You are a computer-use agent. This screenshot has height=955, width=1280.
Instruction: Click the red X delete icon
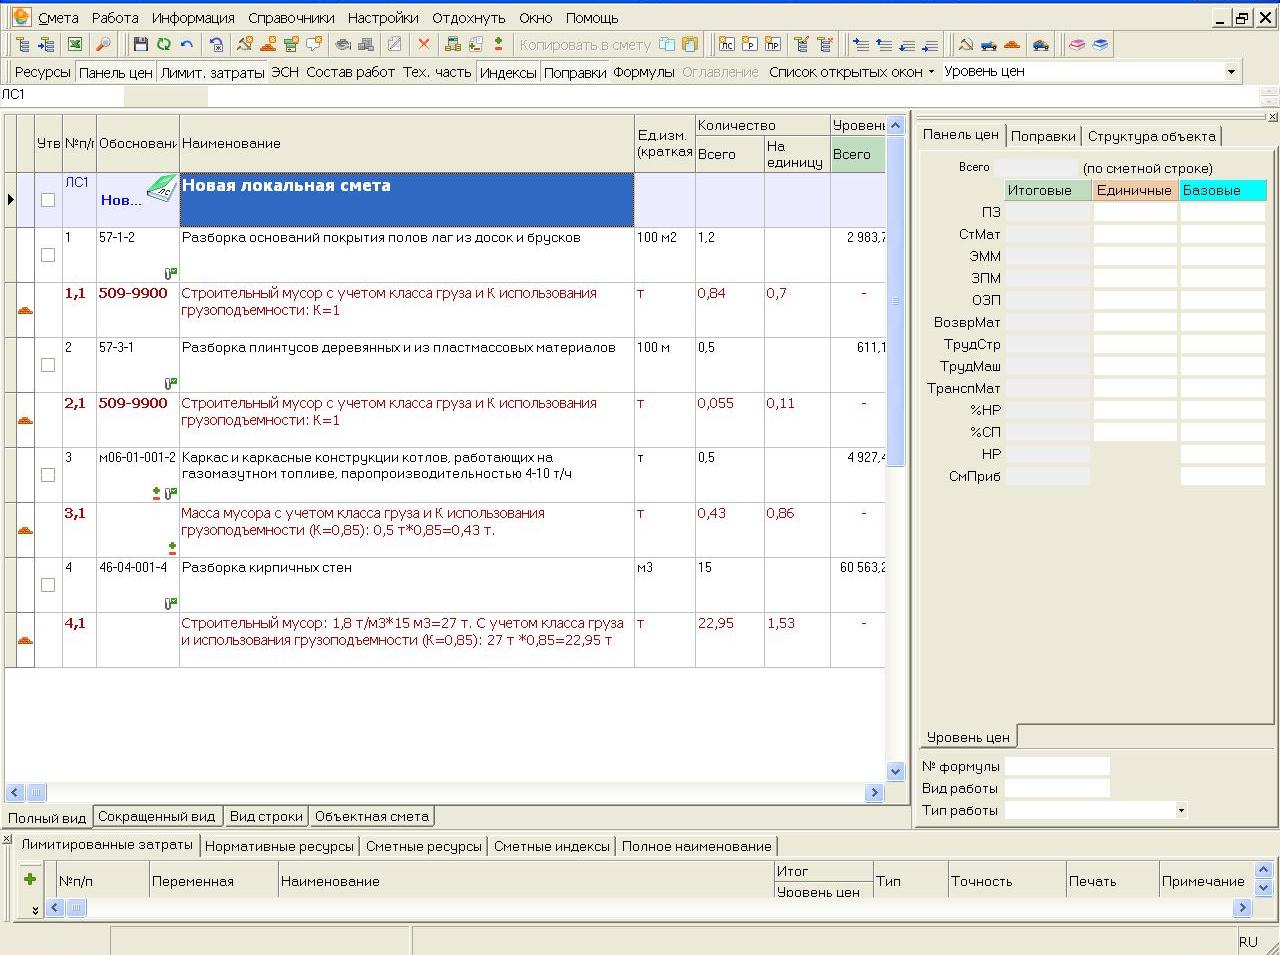tap(423, 45)
